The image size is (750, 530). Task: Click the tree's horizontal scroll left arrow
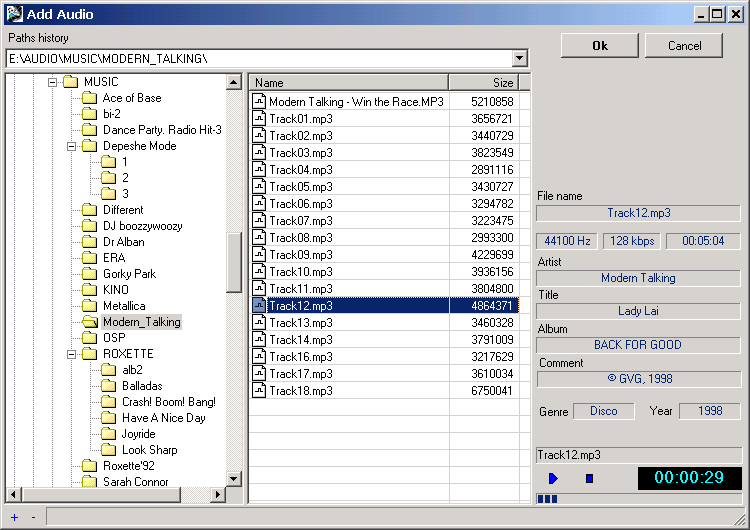coord(13,495)
